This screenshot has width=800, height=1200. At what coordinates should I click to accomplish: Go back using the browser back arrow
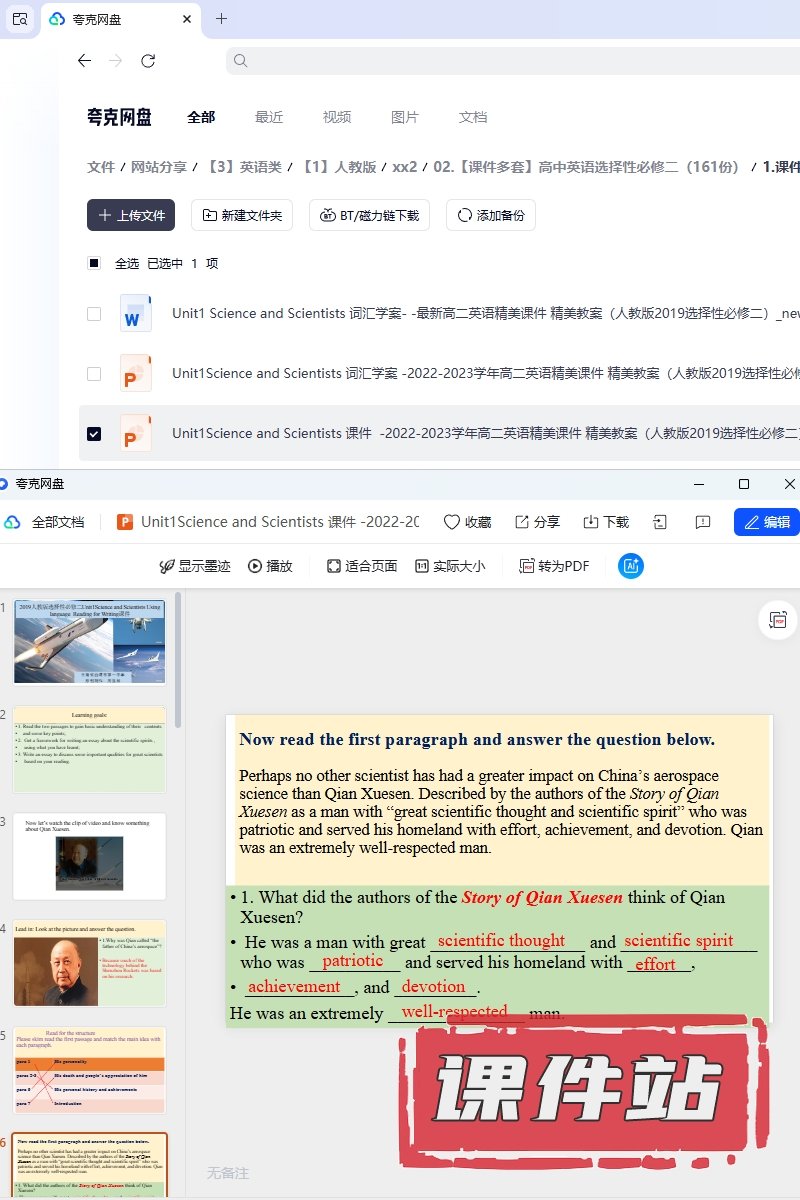coord(84,61)
